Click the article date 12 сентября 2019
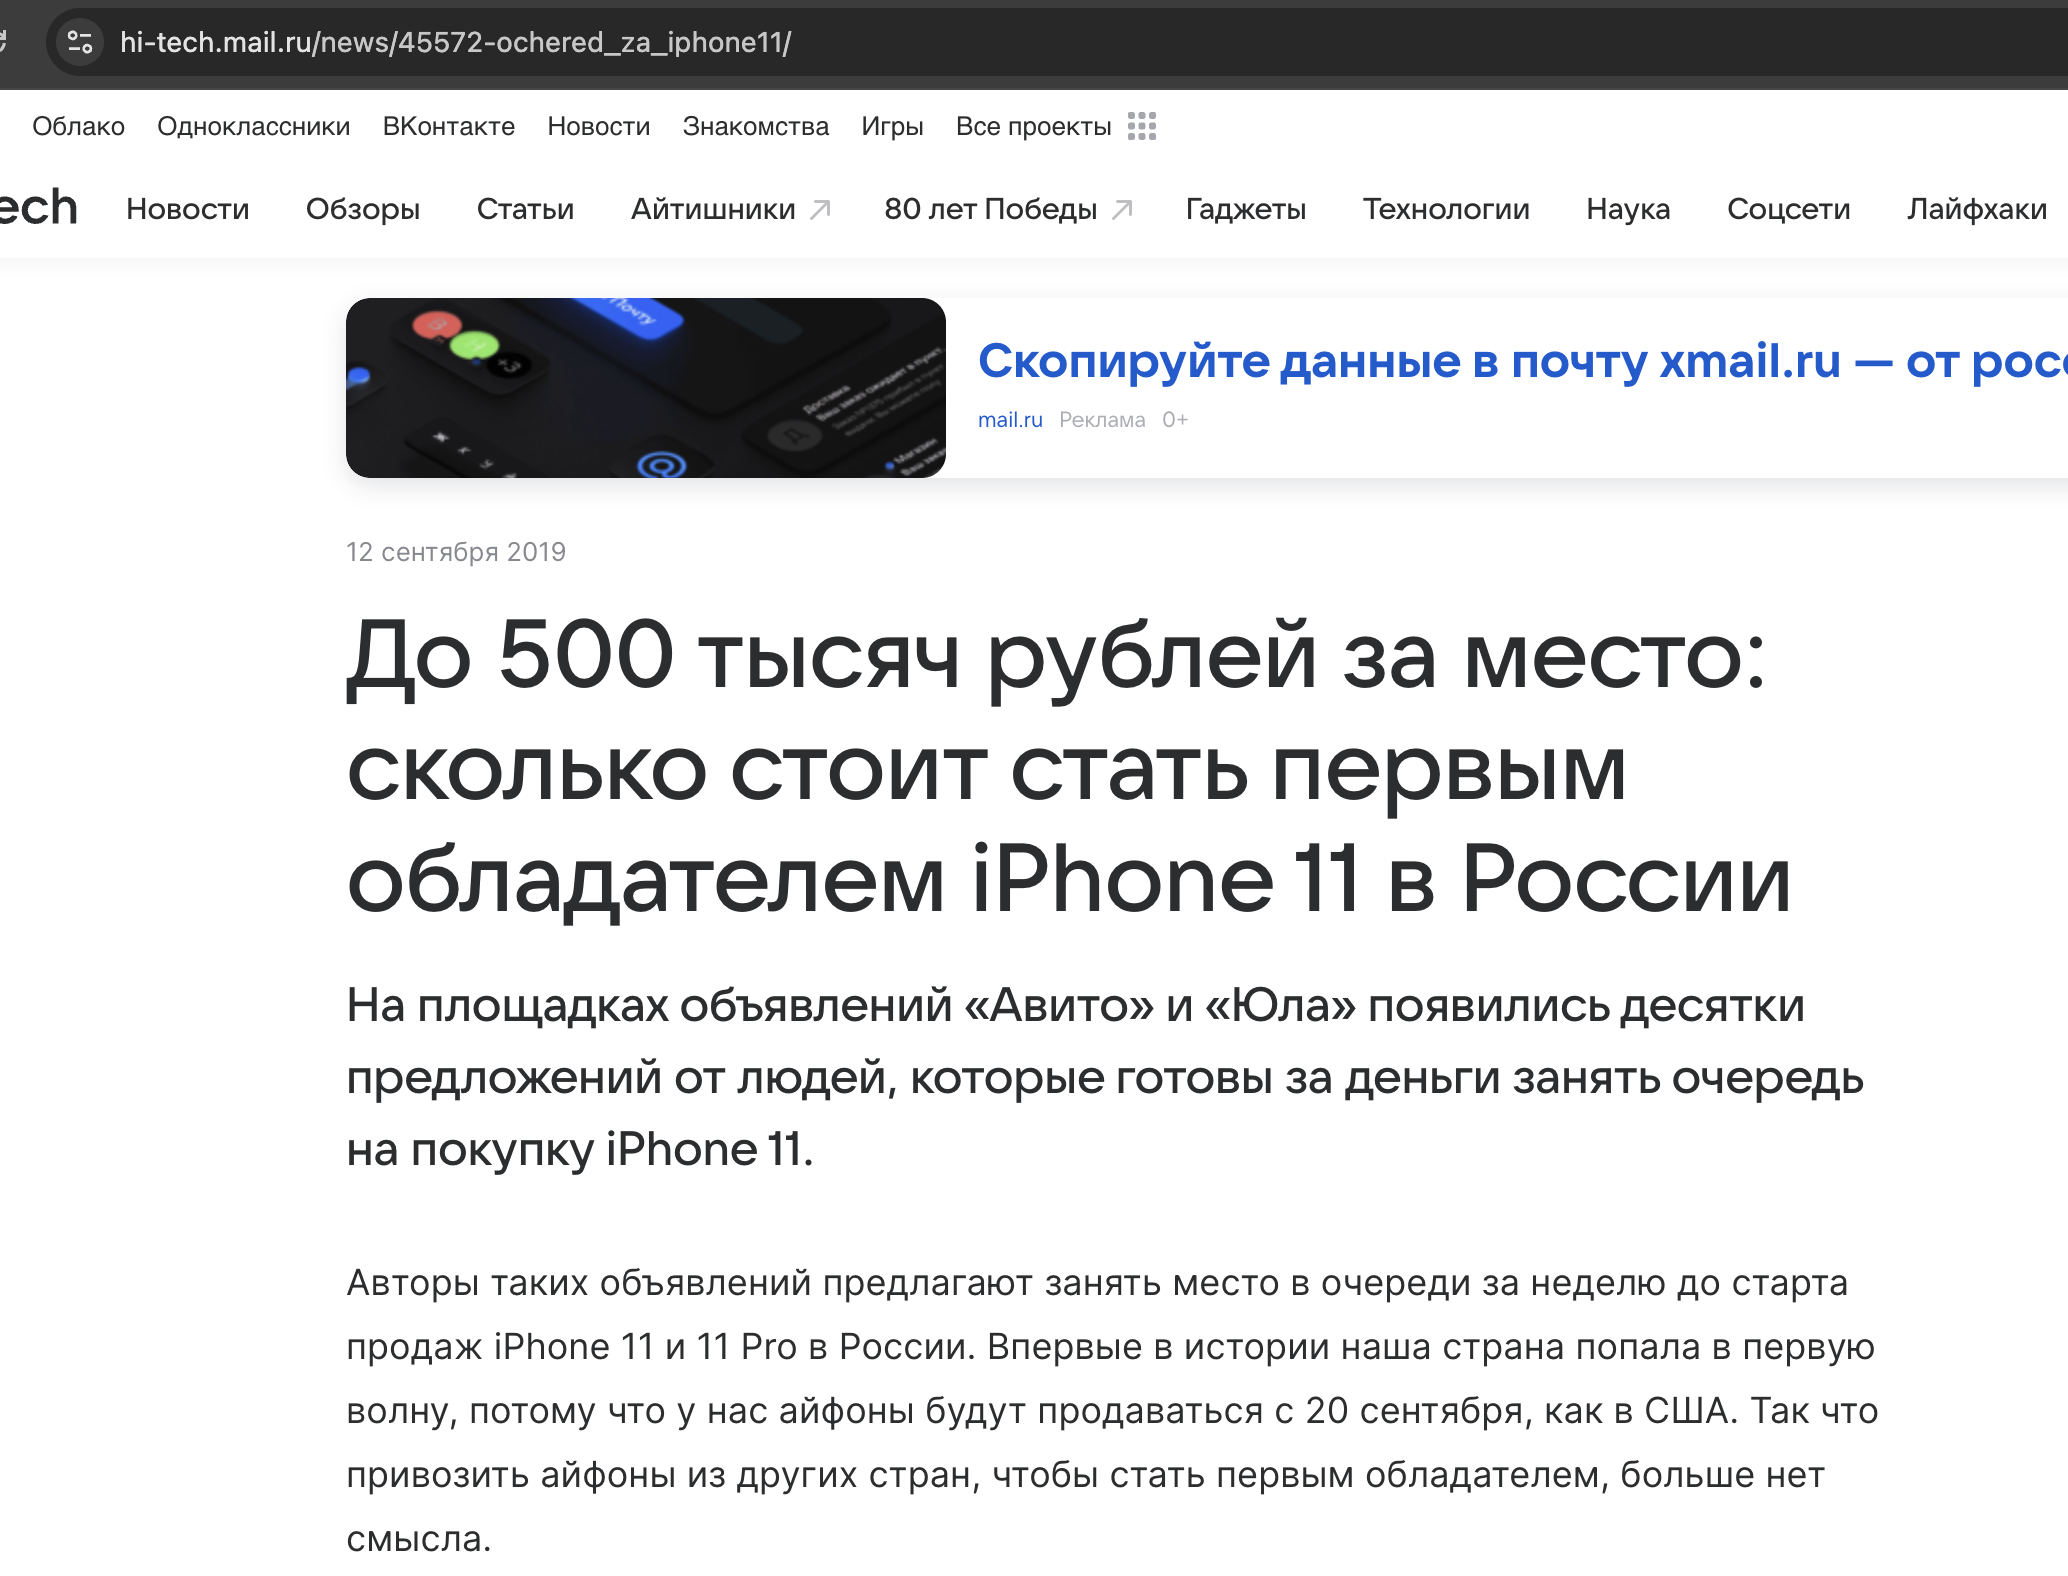This screenshot has width=2068, height=1576. coord(456,552)
